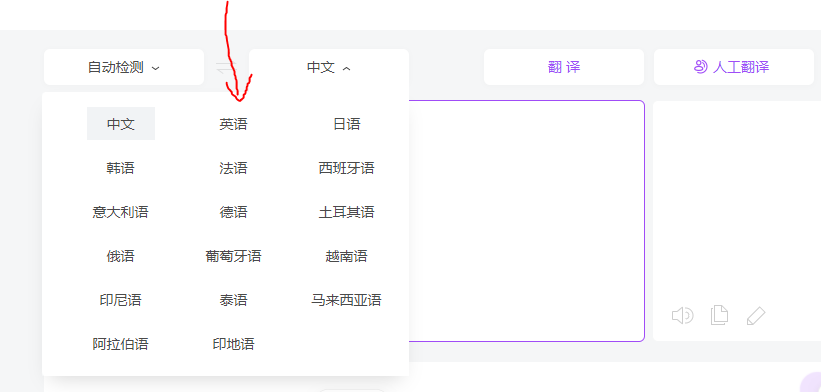Viewport: 821px width, 392px height.
Task: Pick 土耳其语 from the language menu
Action: [x=347, y=212]
